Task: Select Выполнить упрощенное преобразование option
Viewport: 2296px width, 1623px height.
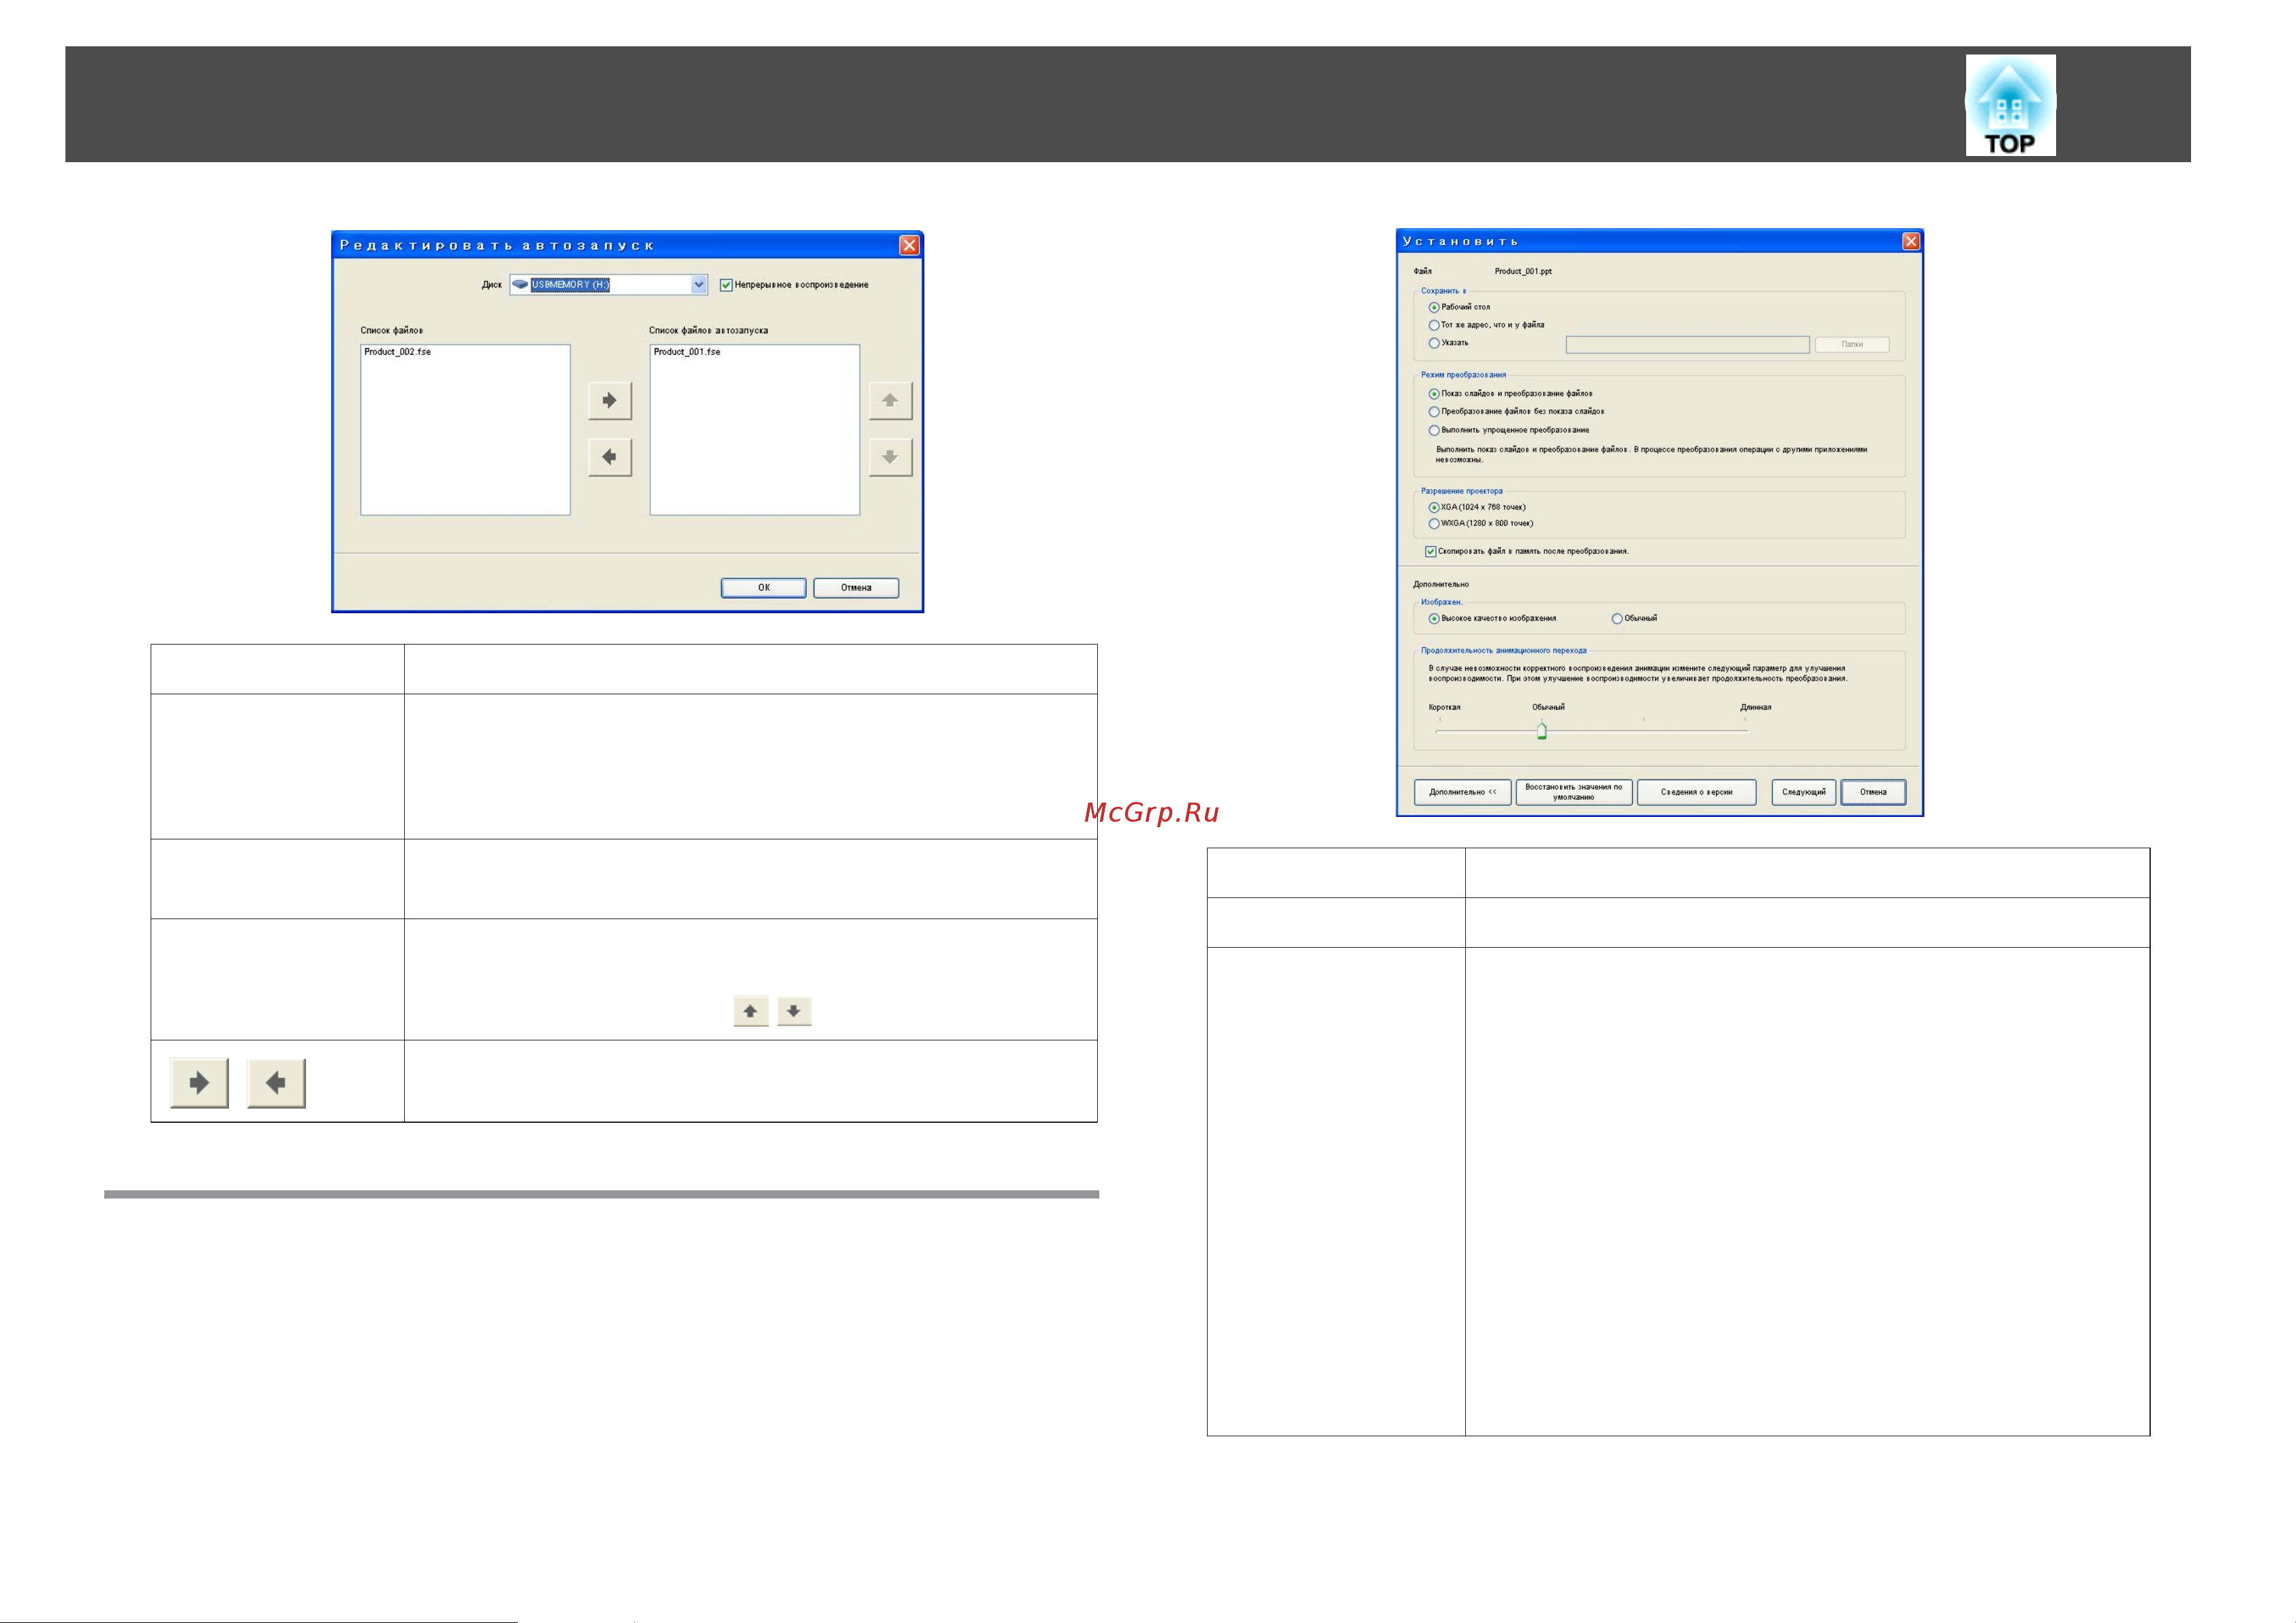Action: point(1434,430)
